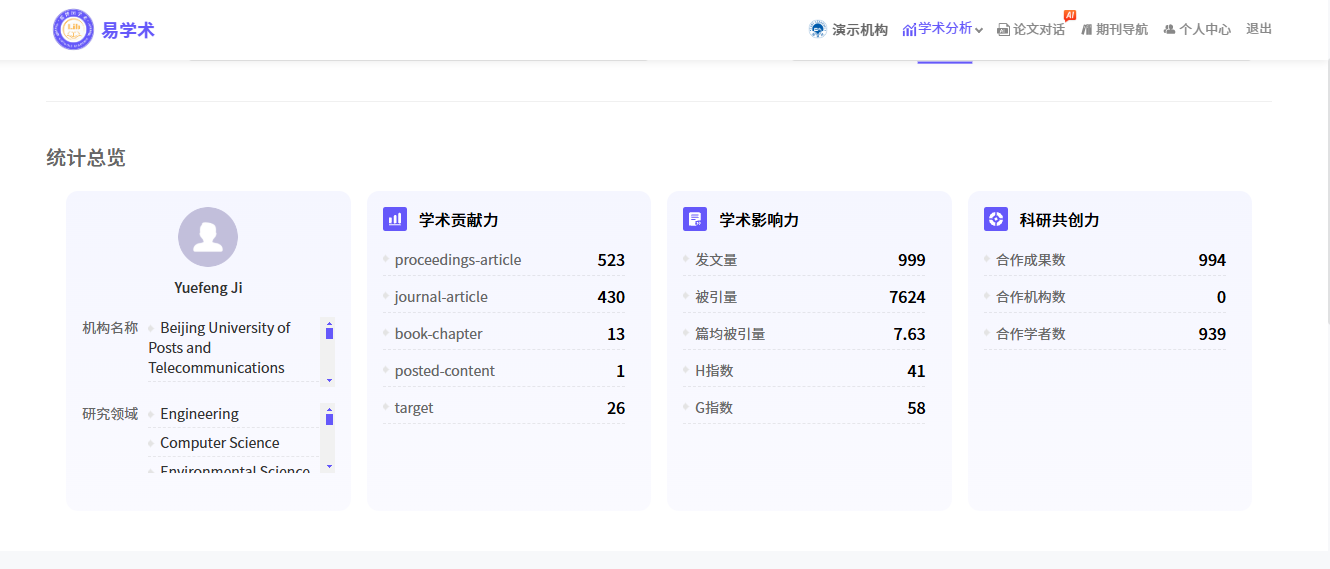
Task: Expand the 学术分析 dropdown menu
Action: coord(944,29)
